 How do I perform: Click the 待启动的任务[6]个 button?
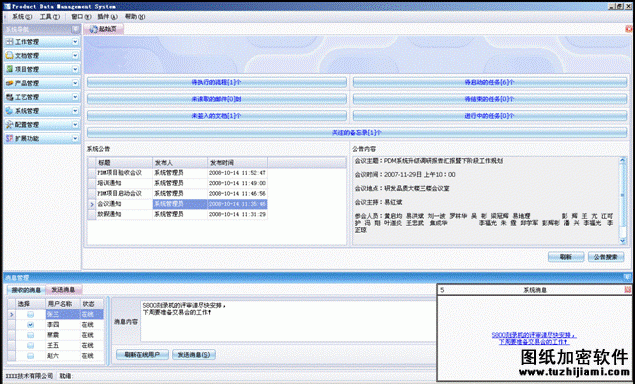[x=490, y=82]
